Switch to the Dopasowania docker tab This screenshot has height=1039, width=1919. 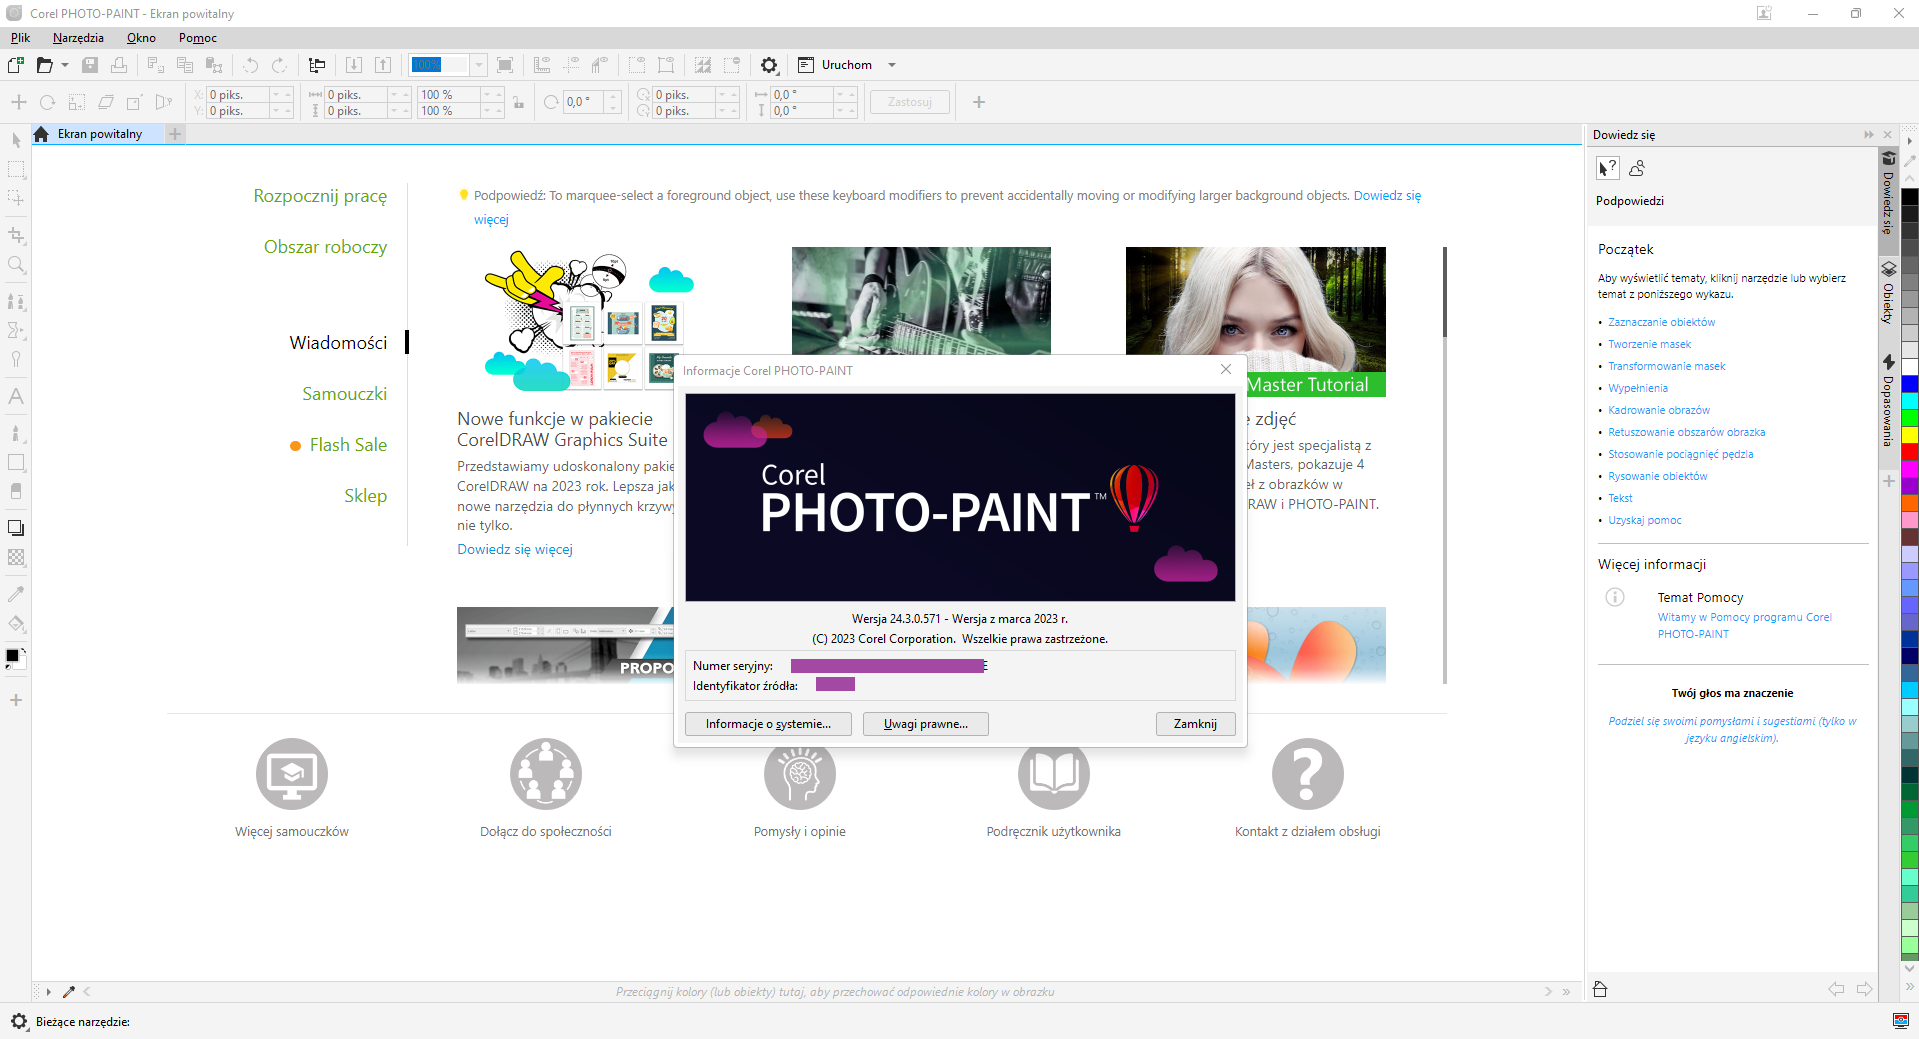click(1888, 400)
